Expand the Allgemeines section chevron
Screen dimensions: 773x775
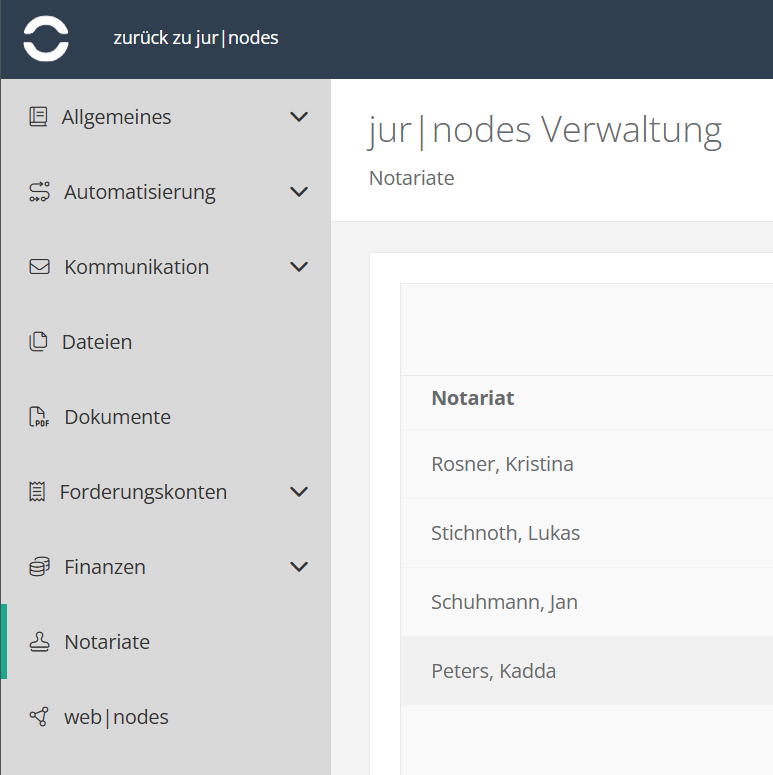(298, 117)
